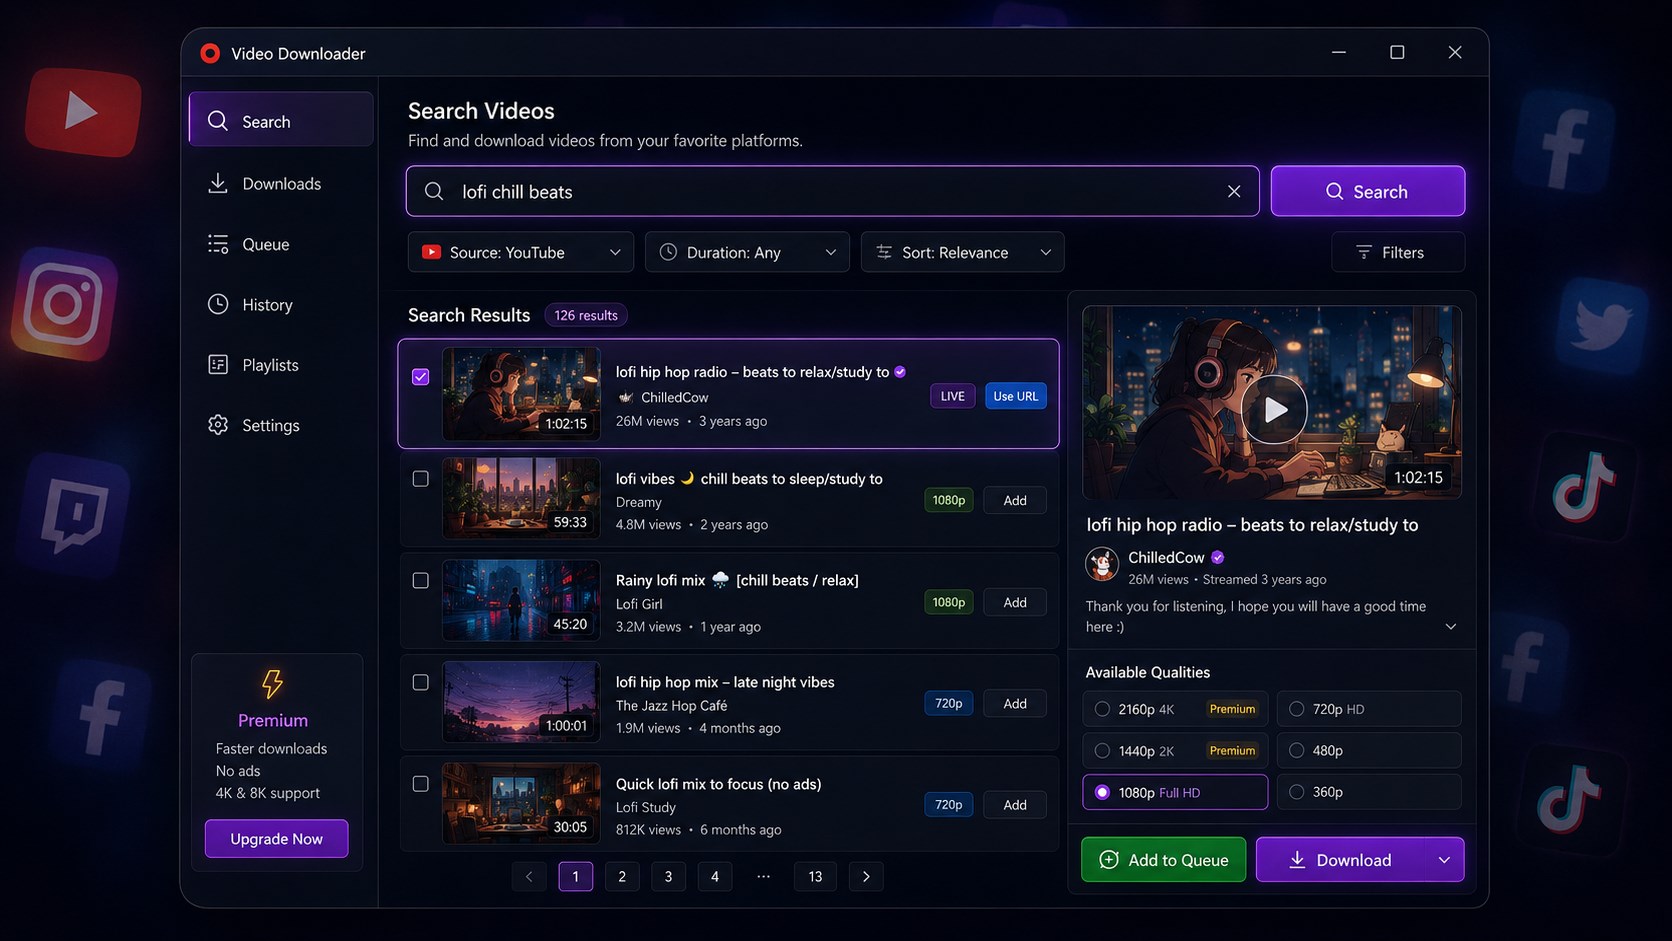Expand the video description chevron

coord(1451,627)
